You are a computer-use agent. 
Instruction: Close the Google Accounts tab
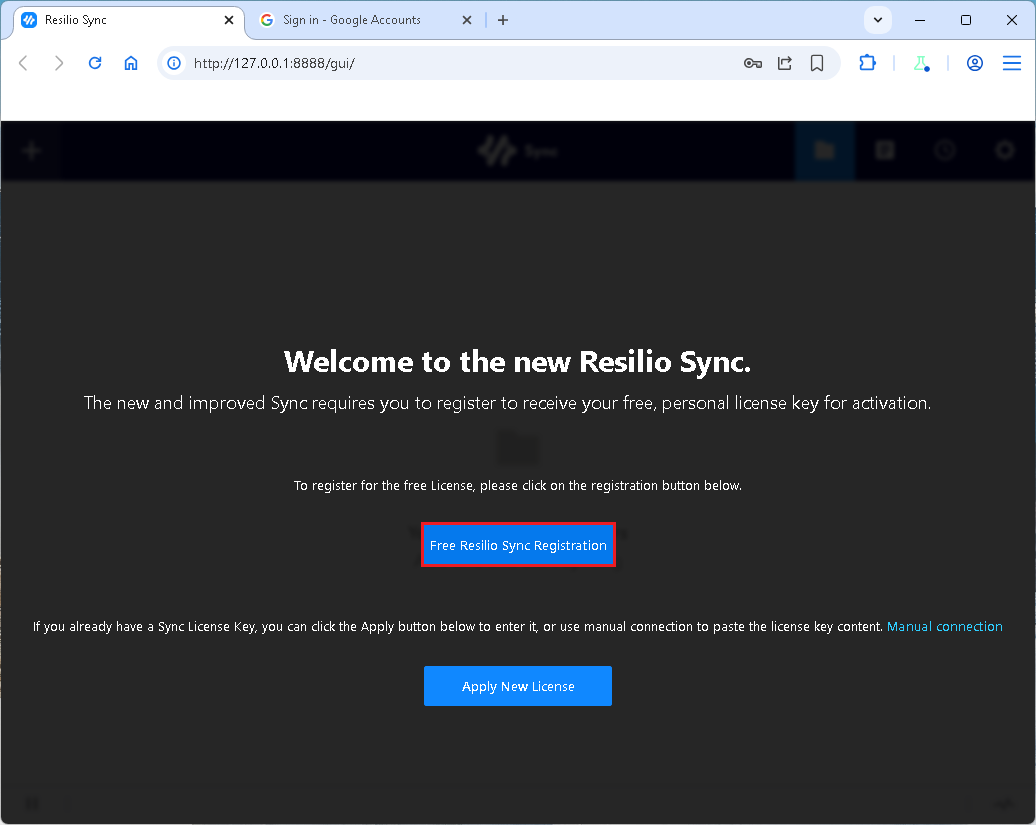click(x=466, y=20)
